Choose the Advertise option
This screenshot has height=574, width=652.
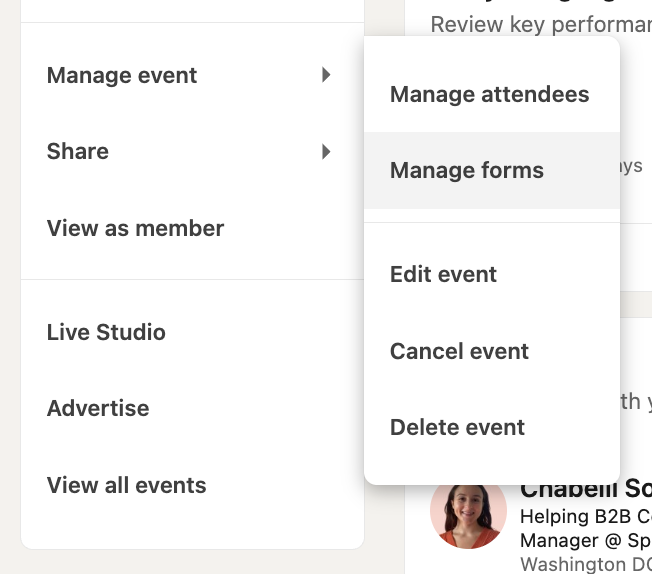(193, 408)
